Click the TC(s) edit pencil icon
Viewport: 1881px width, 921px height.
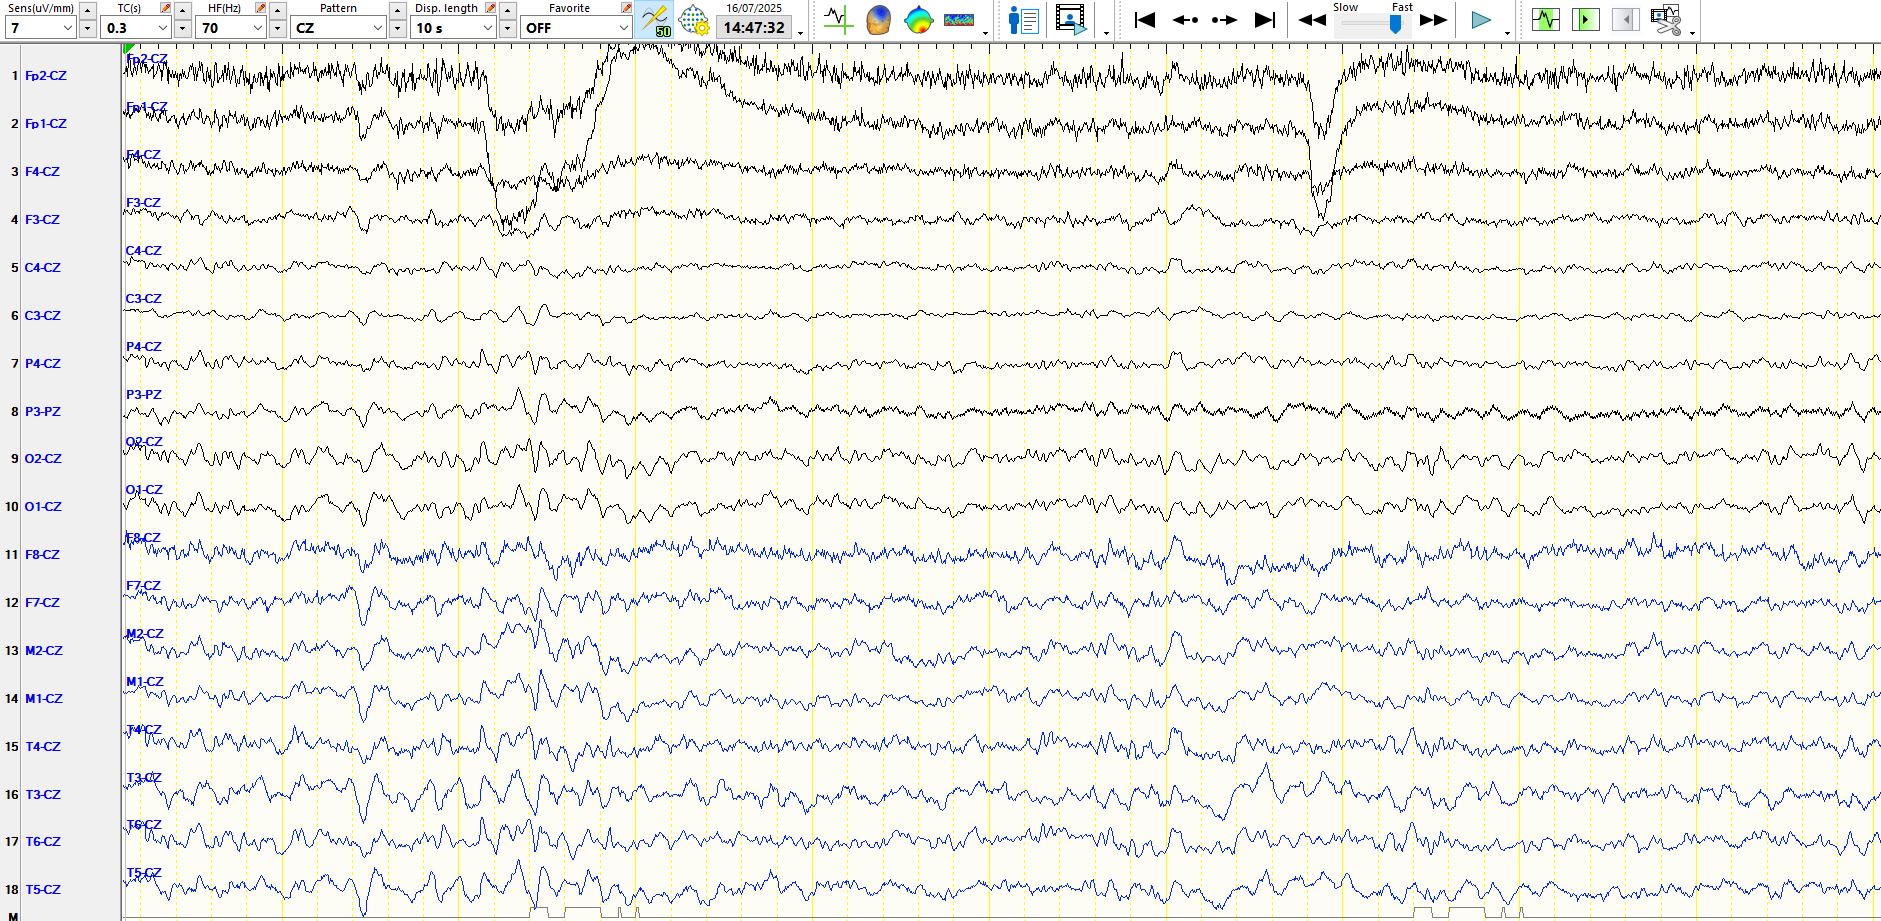pyautogui.click(x=165, y=8)
